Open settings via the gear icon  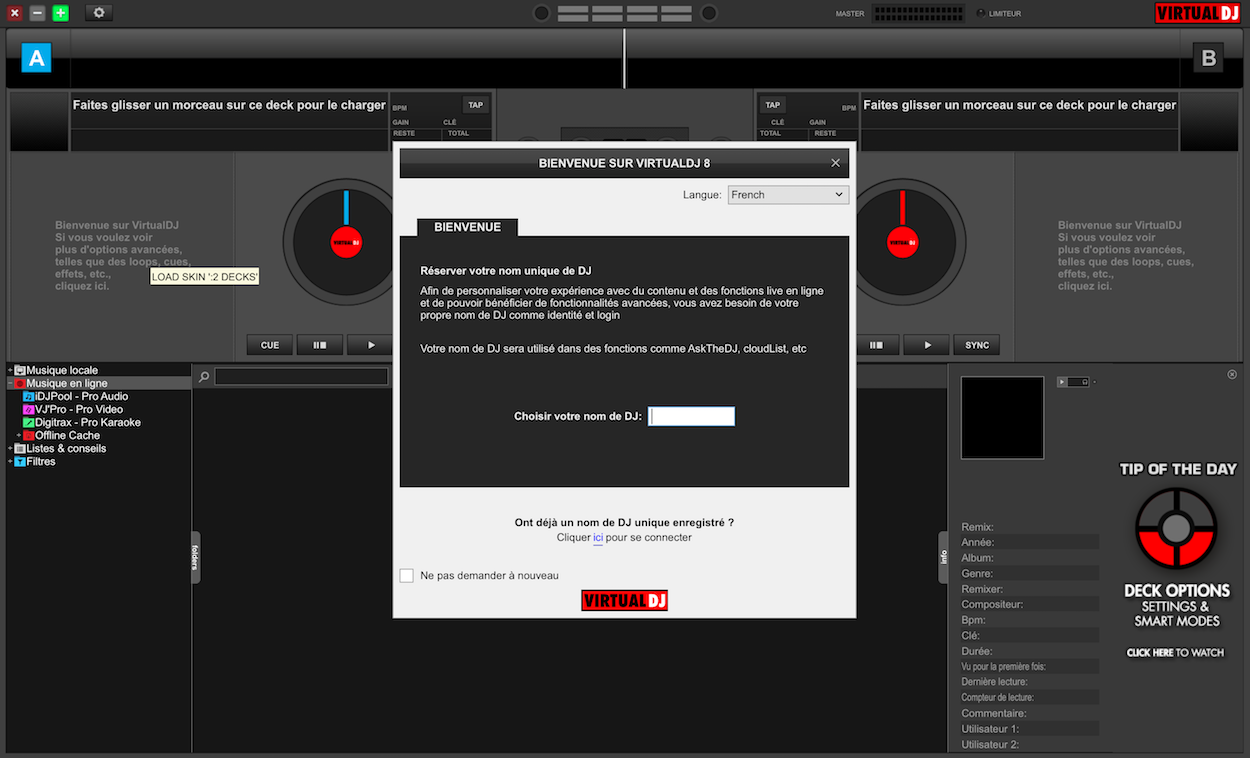99,13
